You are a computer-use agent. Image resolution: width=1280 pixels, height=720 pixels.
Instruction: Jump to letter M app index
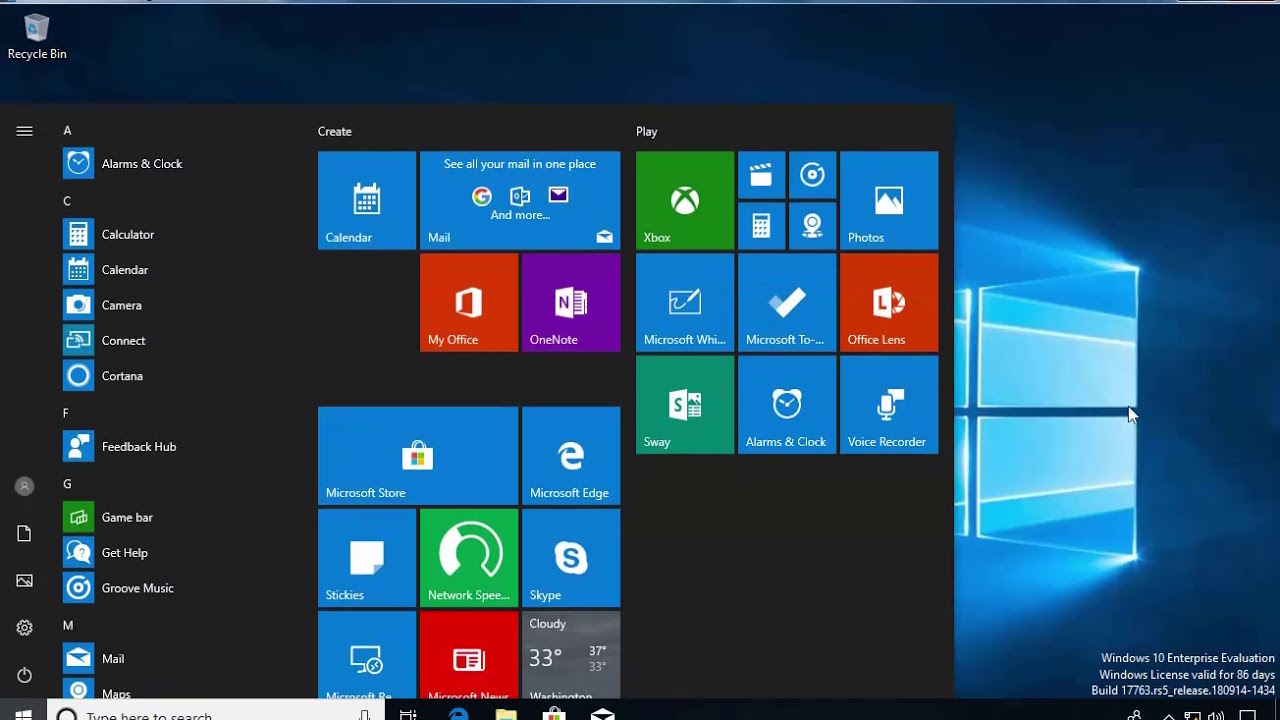pos(68,625)
